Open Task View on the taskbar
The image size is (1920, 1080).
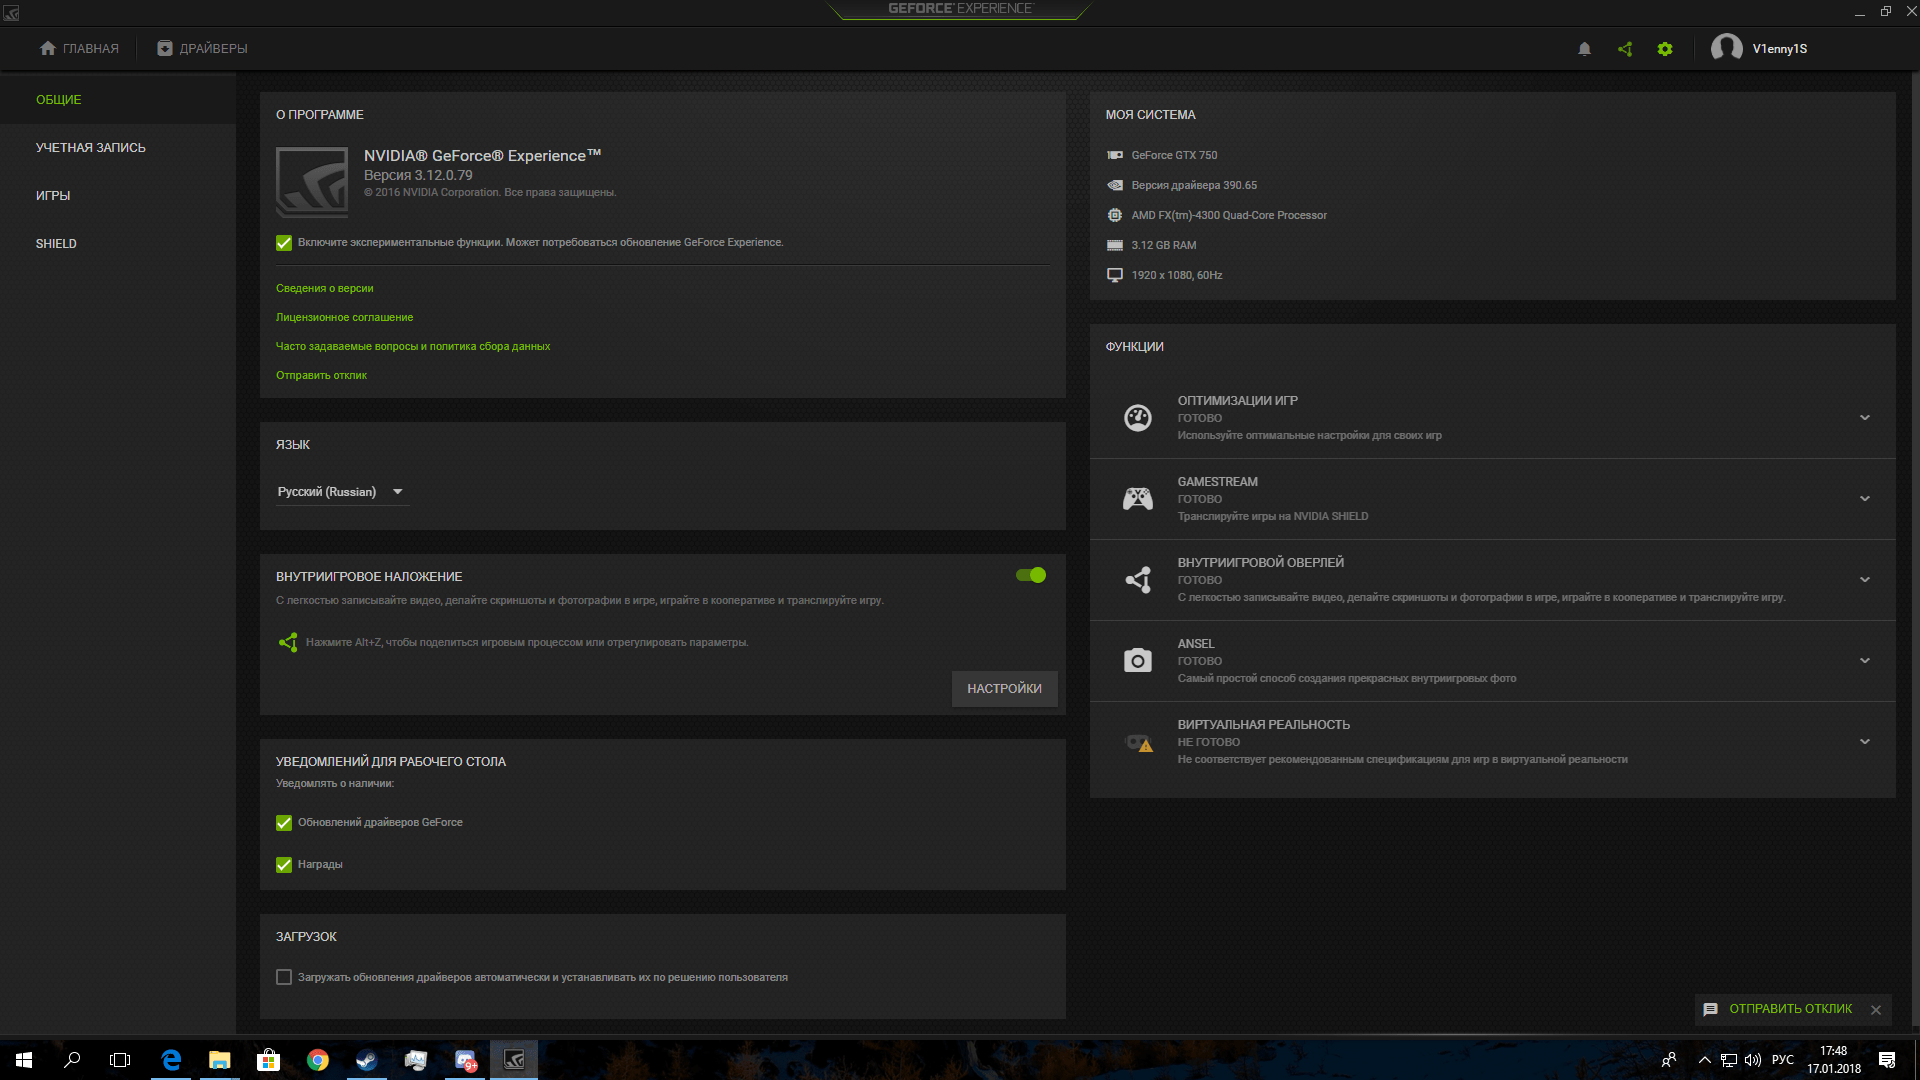120,1060
